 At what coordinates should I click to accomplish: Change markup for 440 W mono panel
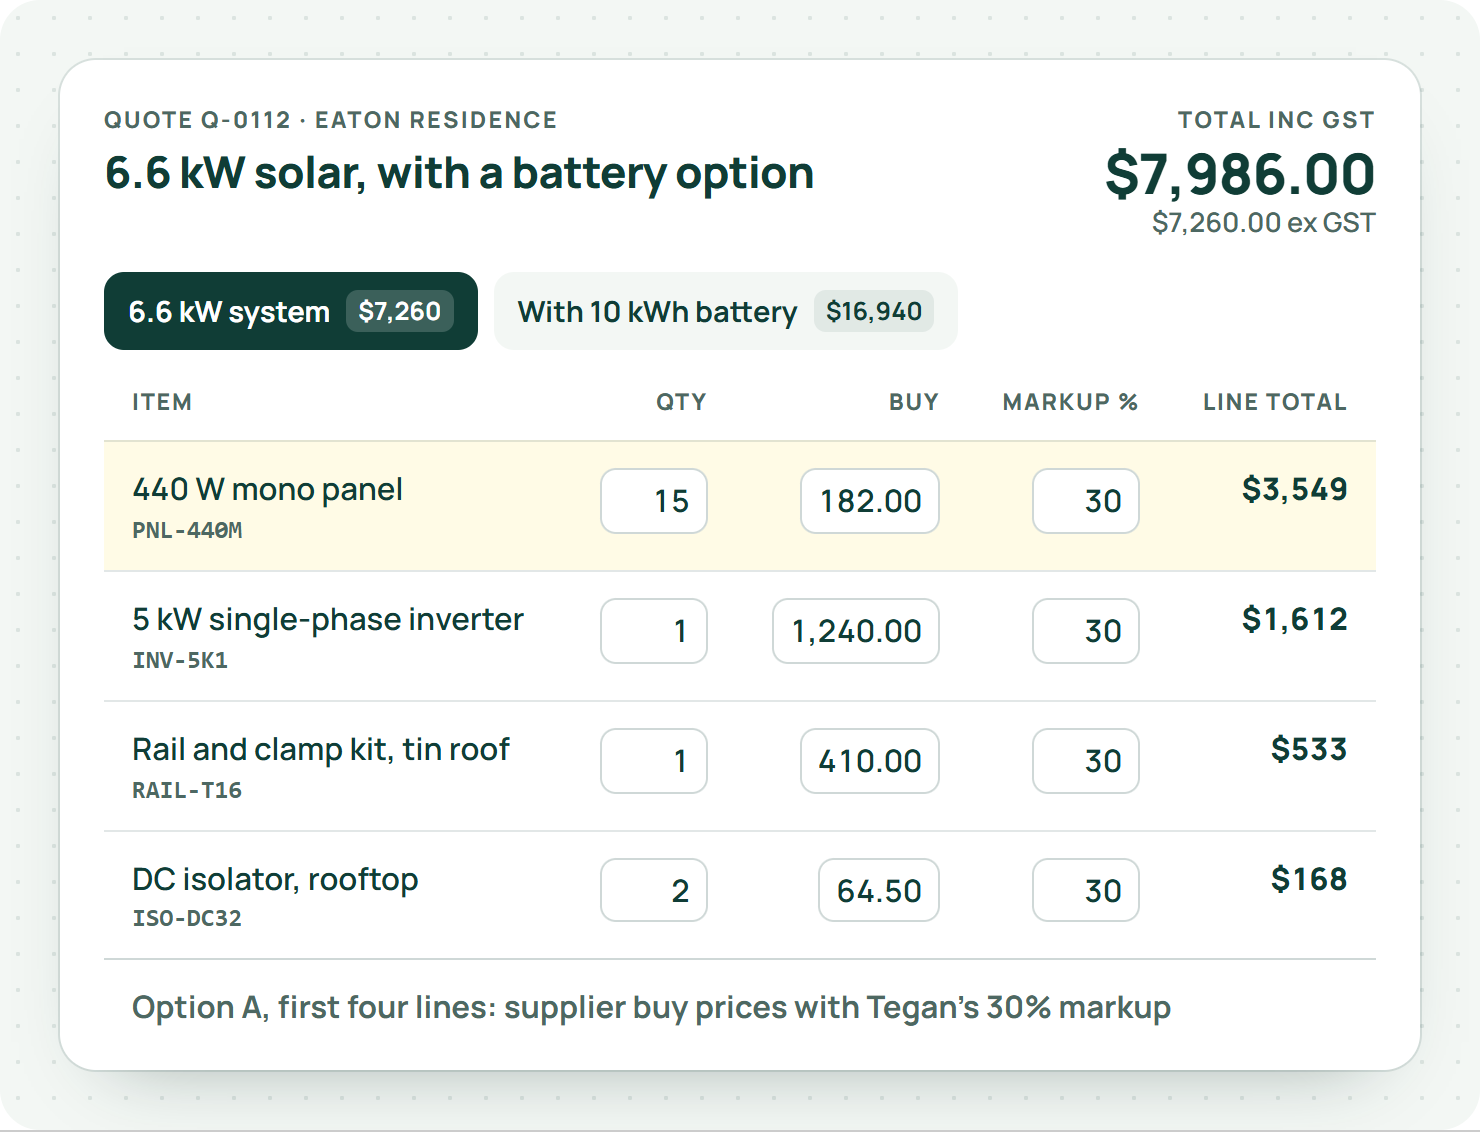click(x=1086, y=501)
